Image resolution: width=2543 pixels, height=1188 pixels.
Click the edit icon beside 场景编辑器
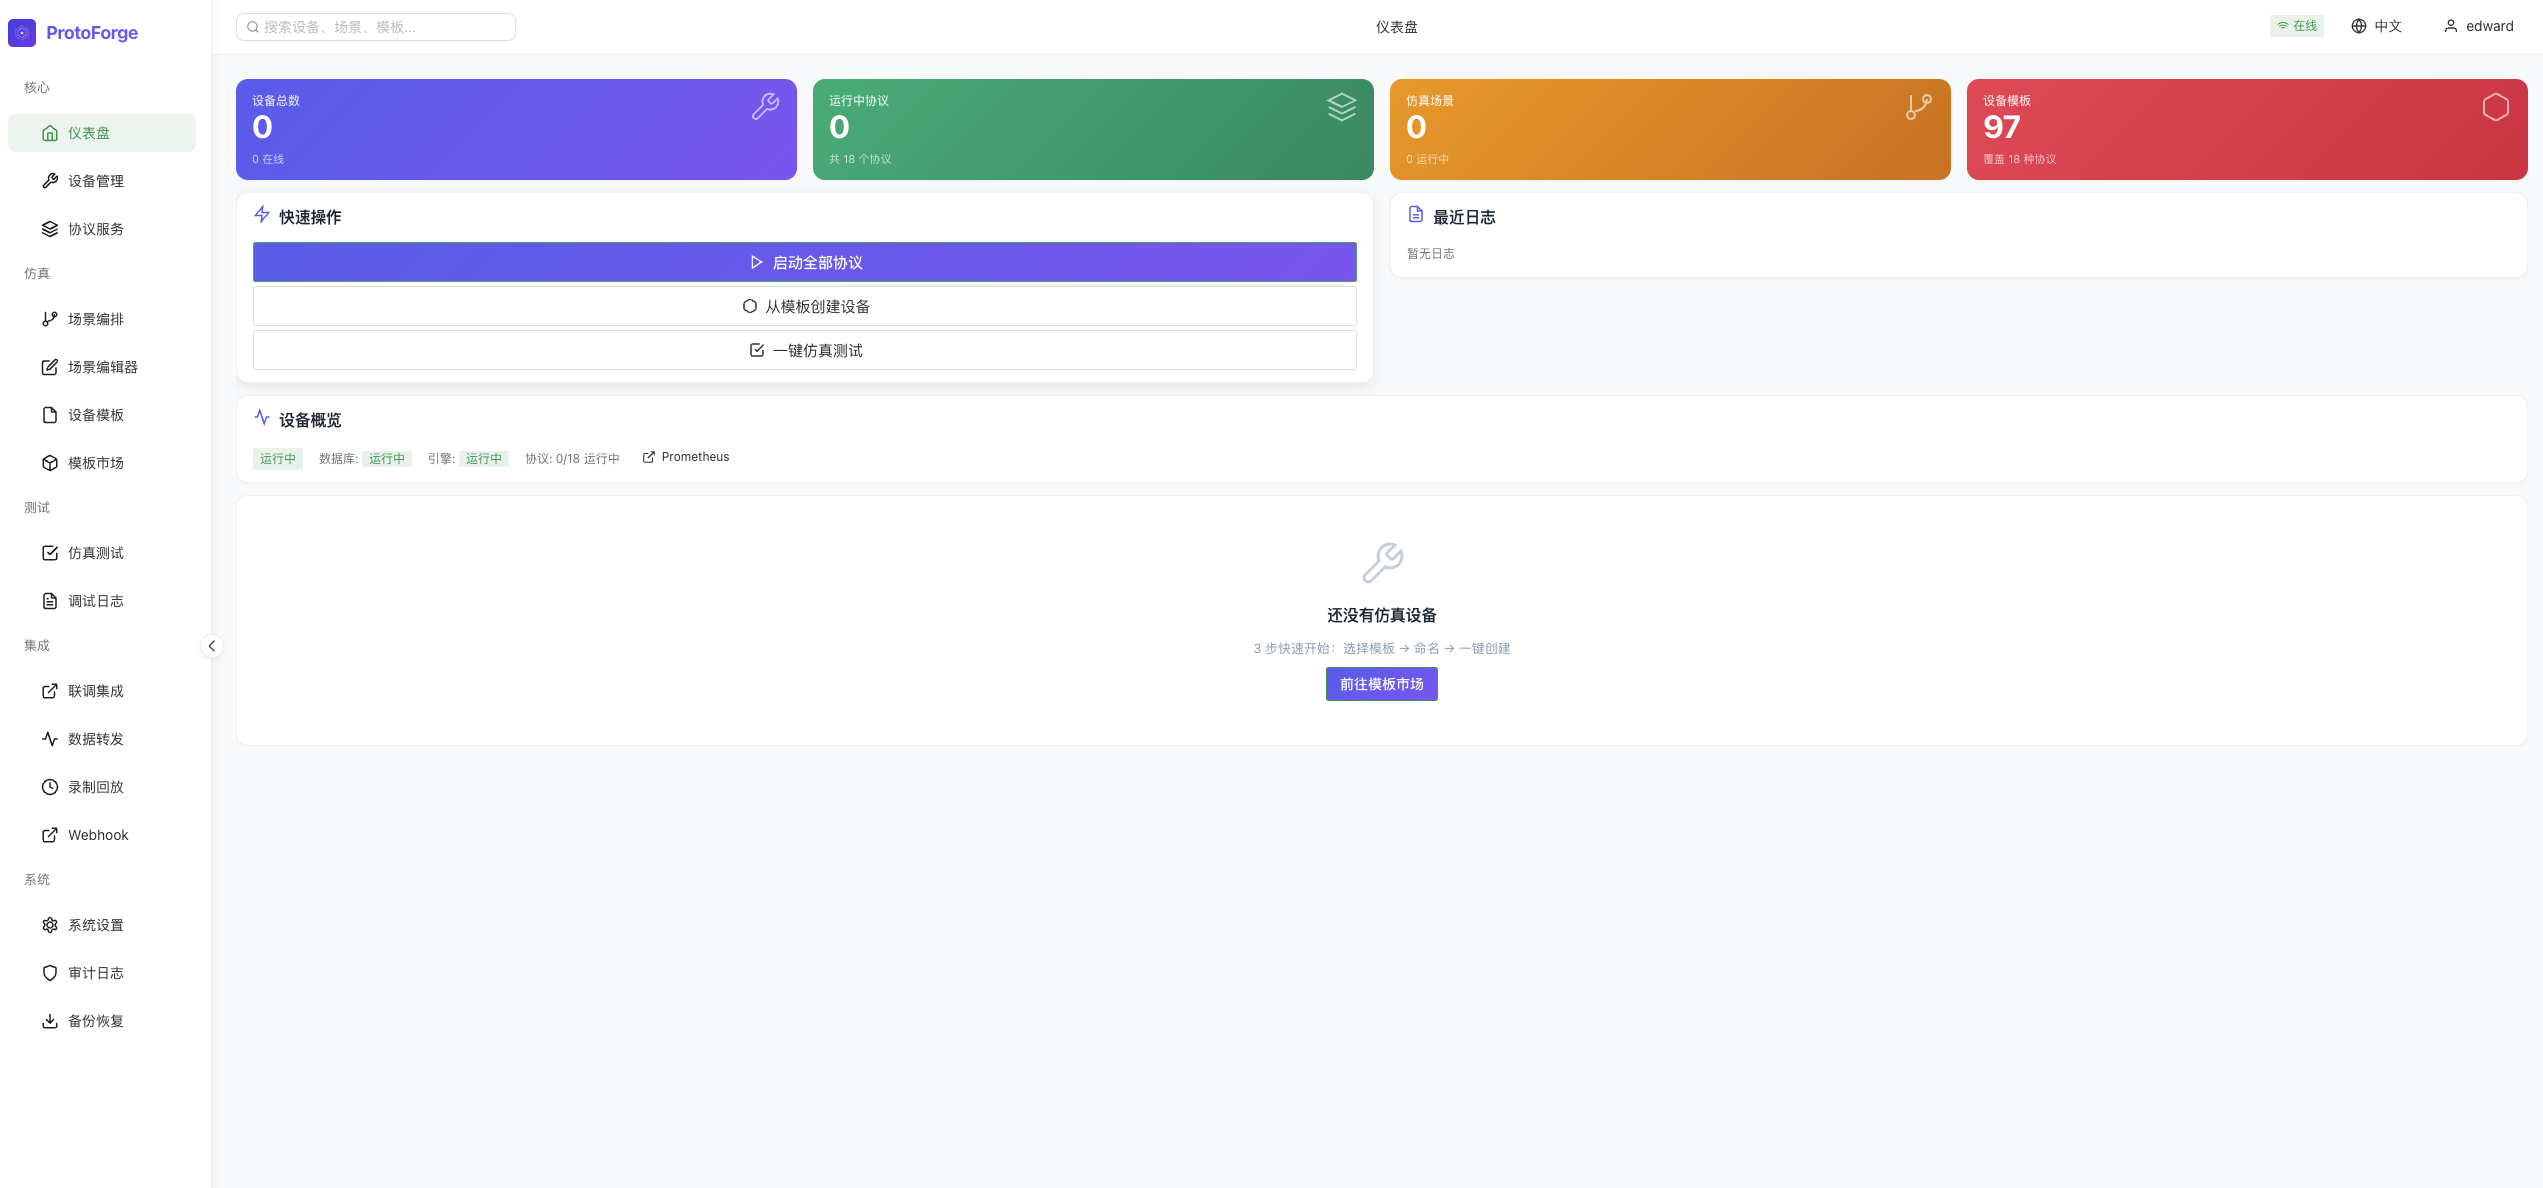[x=50, y=367]
